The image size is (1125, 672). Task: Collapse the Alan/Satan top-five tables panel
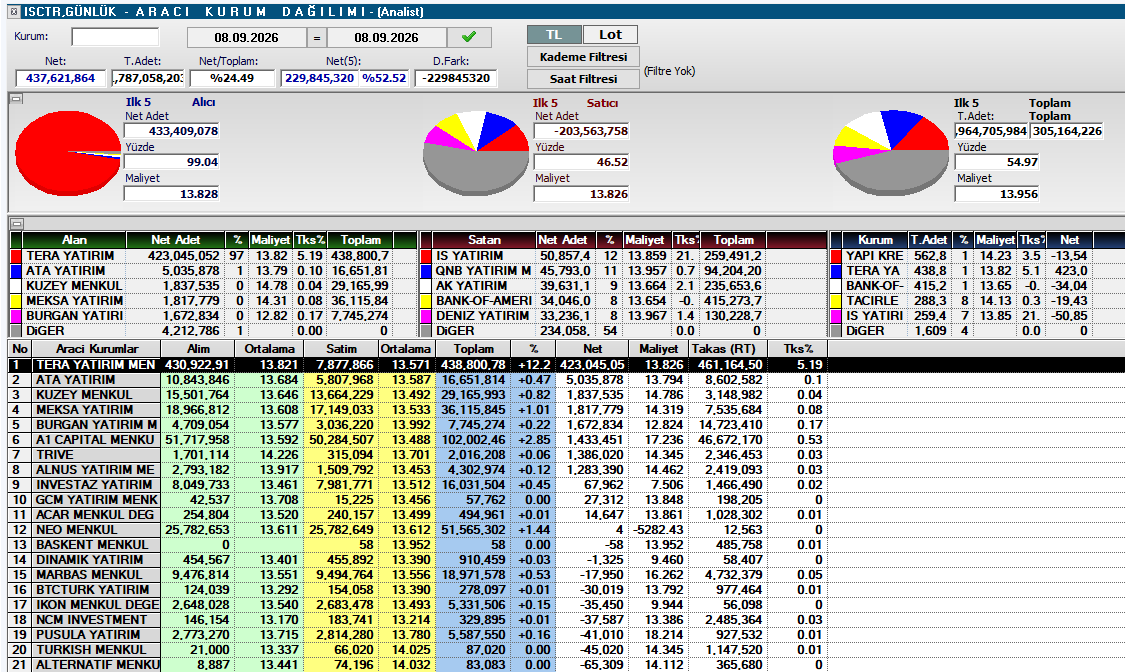pos(17,223)
